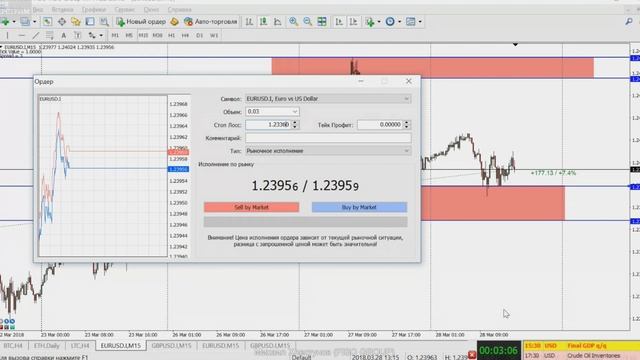Image resolution: width=640 pixels, height=360 pixels.
Task: Tile chart windows icon
Action: pos(322,22)
